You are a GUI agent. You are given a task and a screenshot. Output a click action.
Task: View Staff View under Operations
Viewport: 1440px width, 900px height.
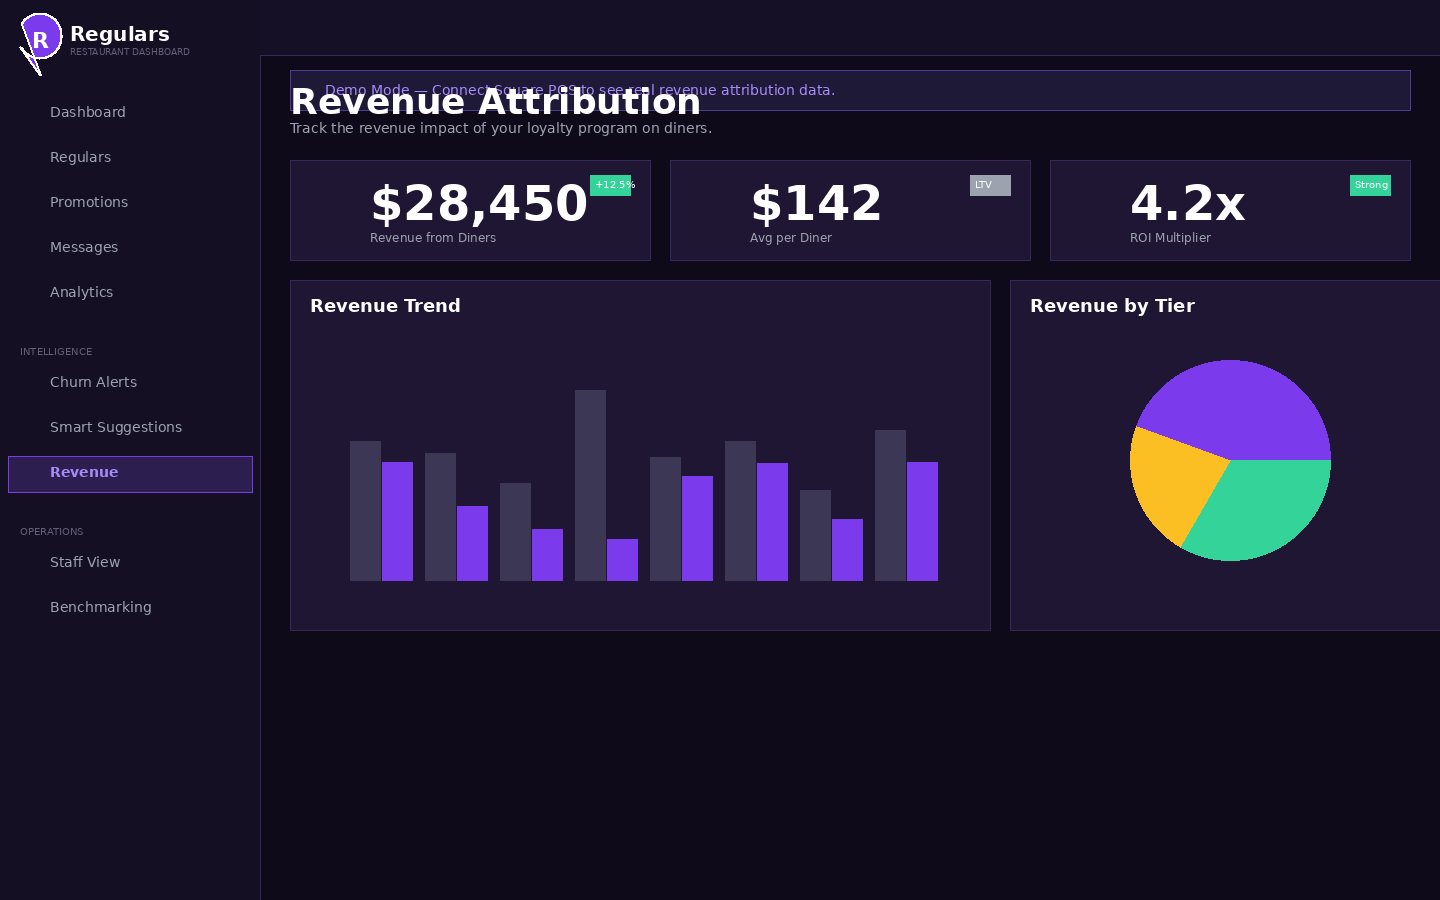click(x=85, y=562)
